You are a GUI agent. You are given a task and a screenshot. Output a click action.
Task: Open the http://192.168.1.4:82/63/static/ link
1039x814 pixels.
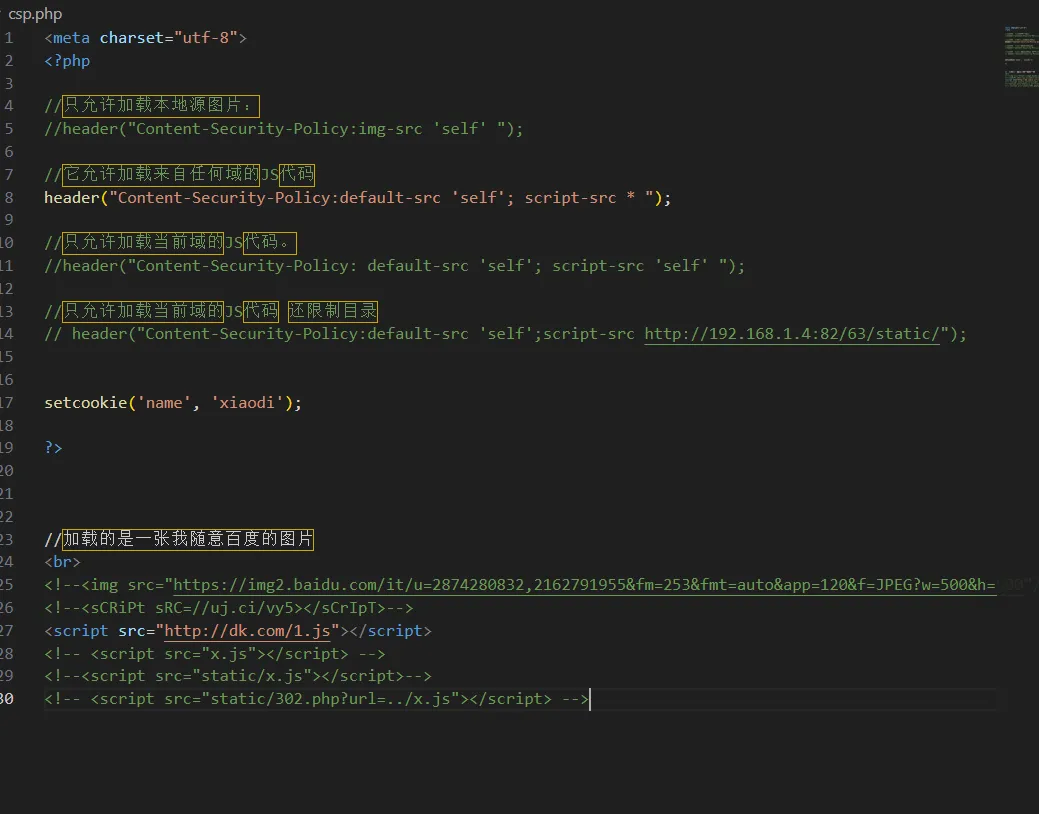792,333
